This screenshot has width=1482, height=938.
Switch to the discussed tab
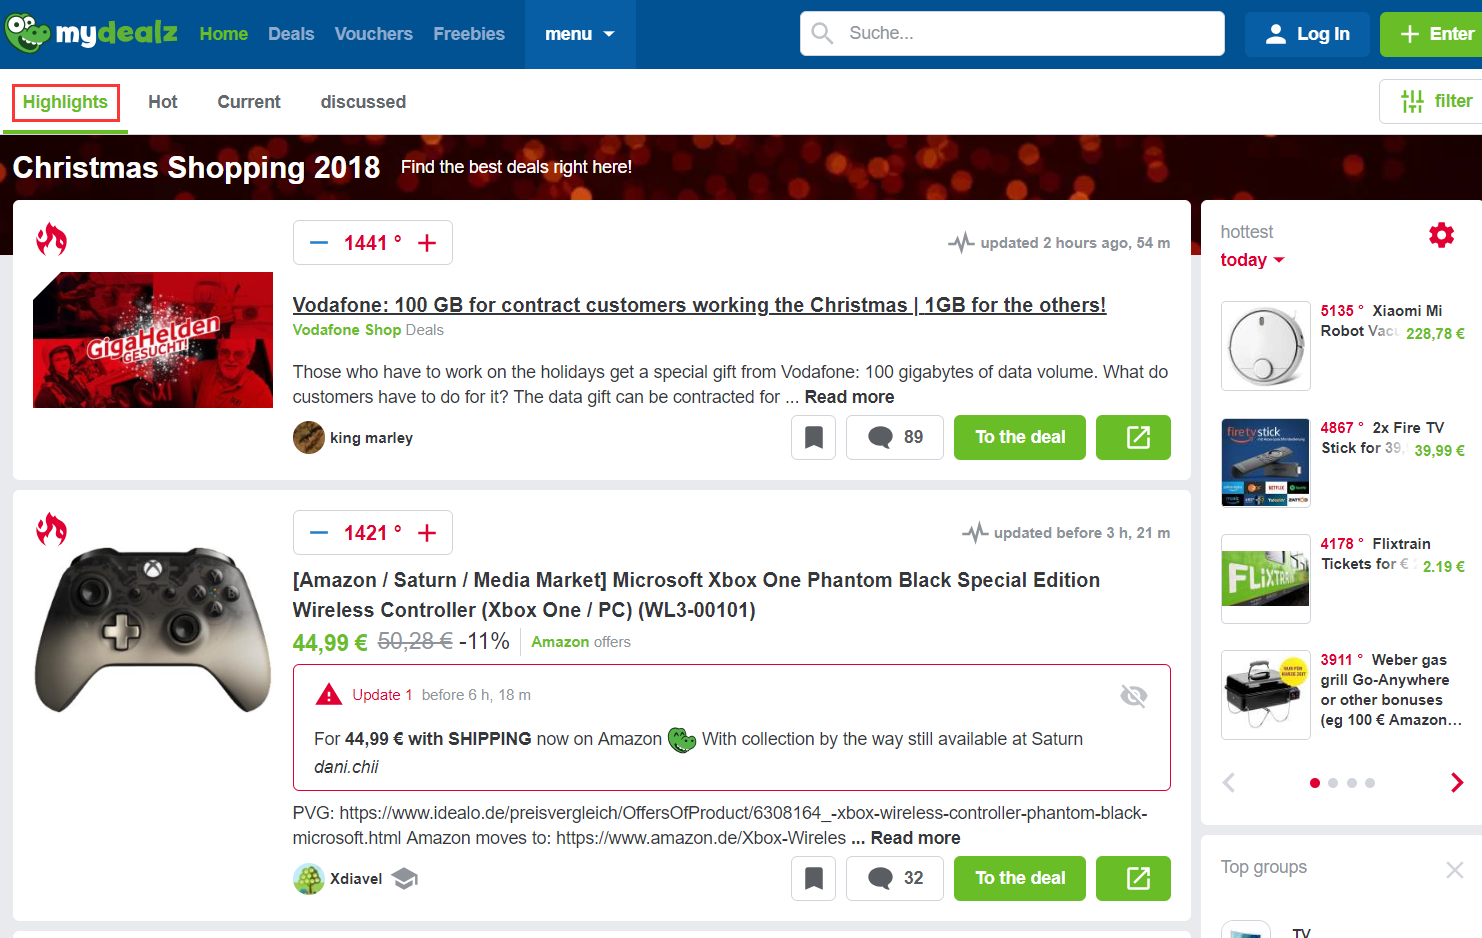[x=363, y=102]
